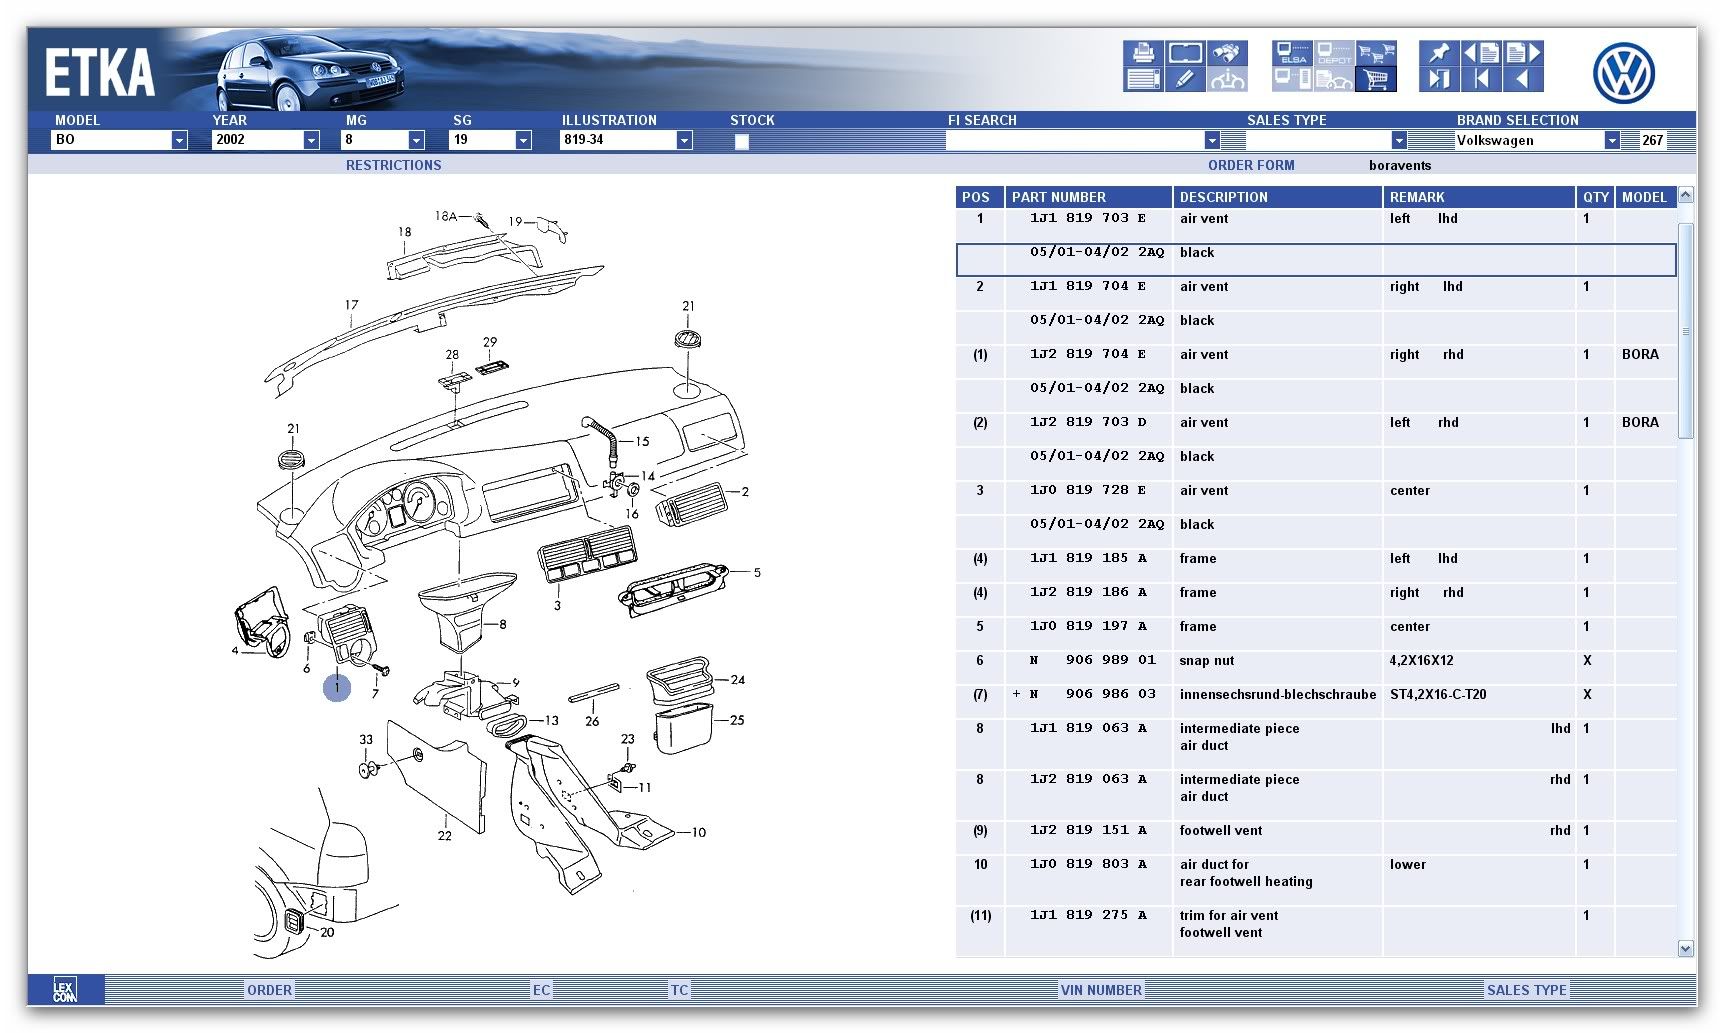Open the ILLUSTRATION dropdown
The width and height of the screenshot is (1724, 1033).
pyautogui.click(x=684, y=140)
